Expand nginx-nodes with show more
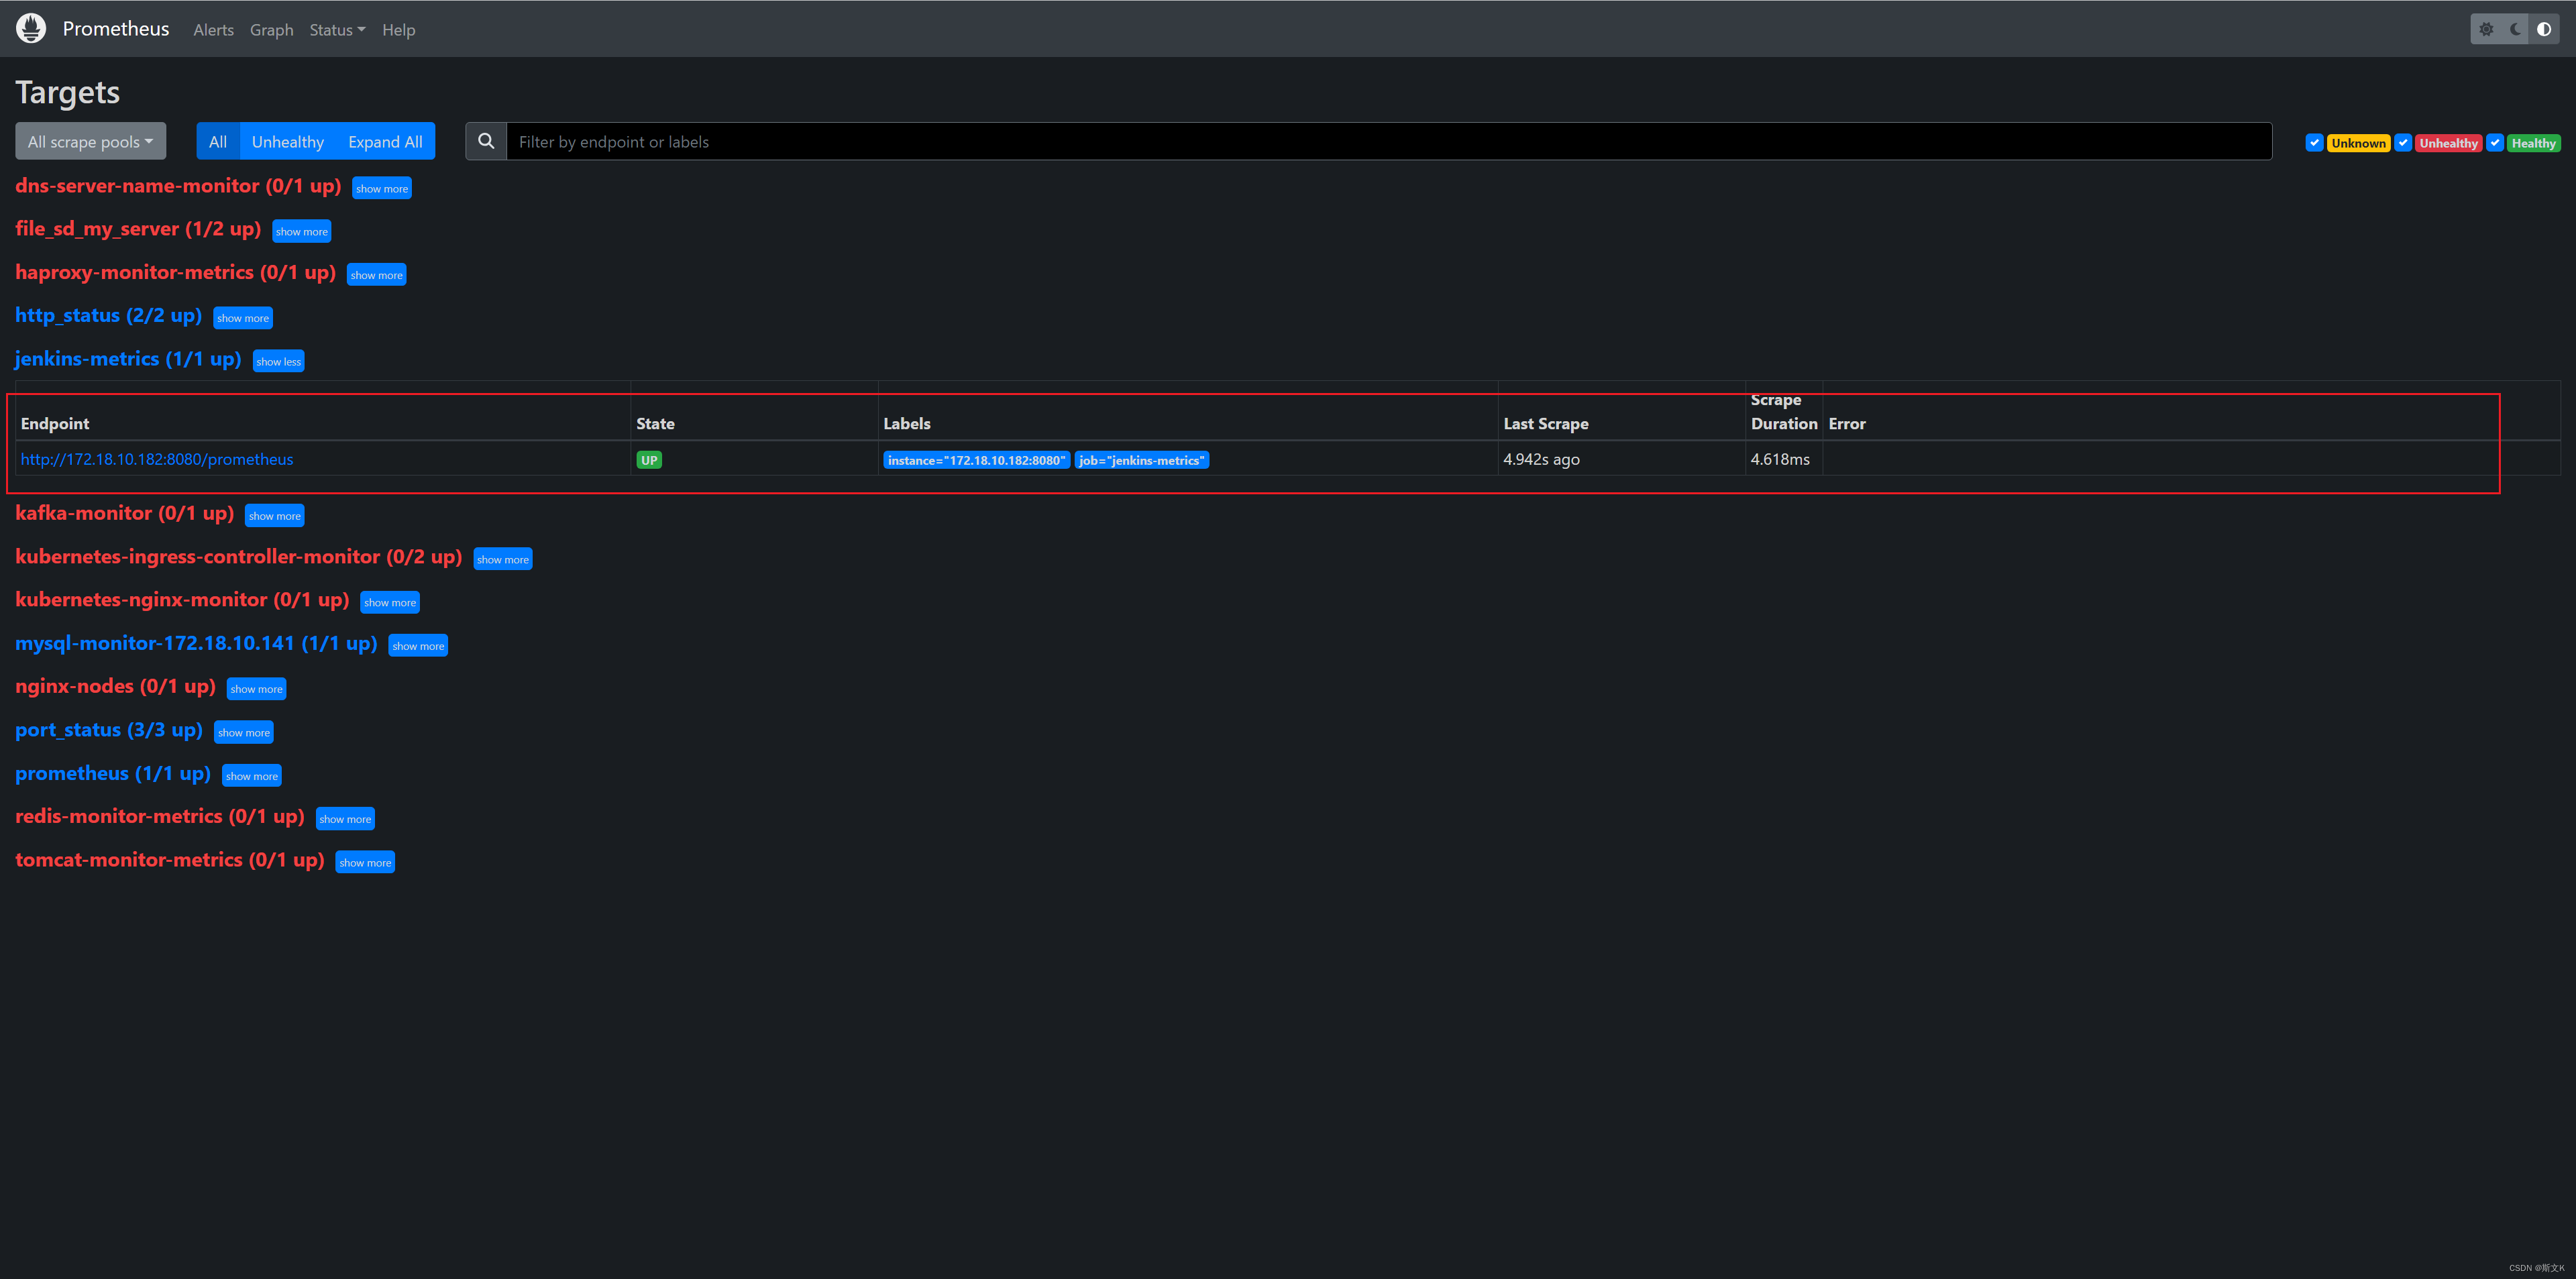Viewport: 2576px width, 1279px height. (x=257, y=689)
